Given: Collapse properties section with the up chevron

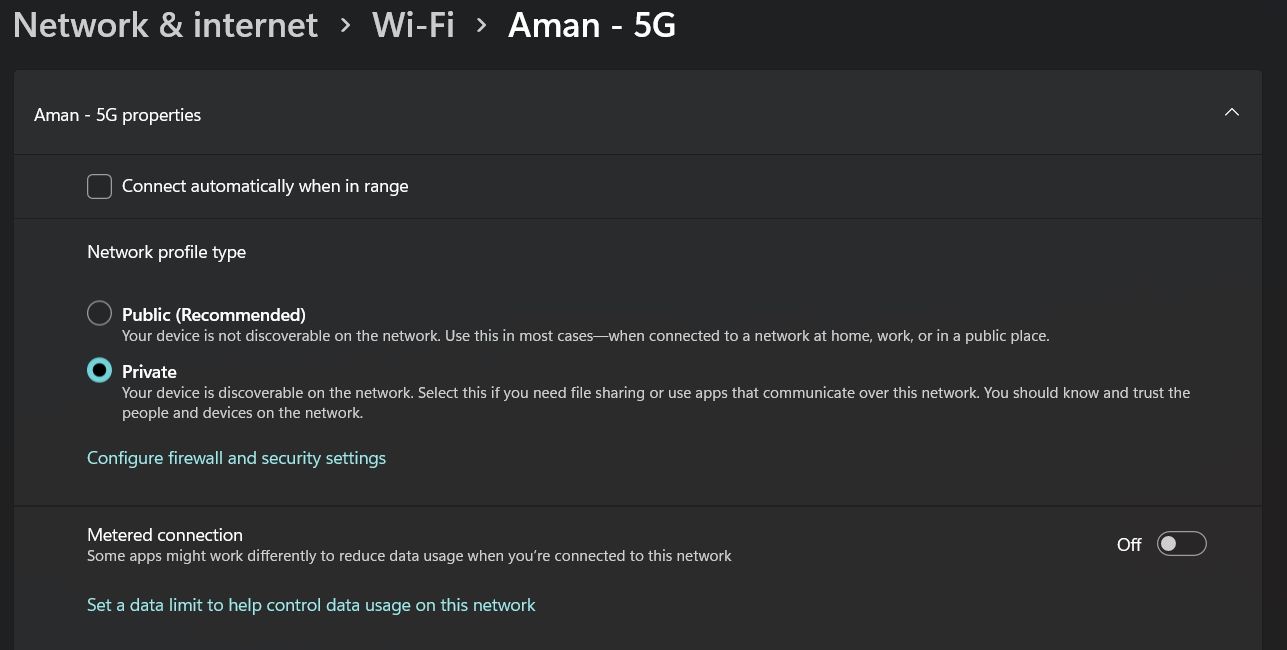Looking at the screenshot, I should tap(1232, 113).
